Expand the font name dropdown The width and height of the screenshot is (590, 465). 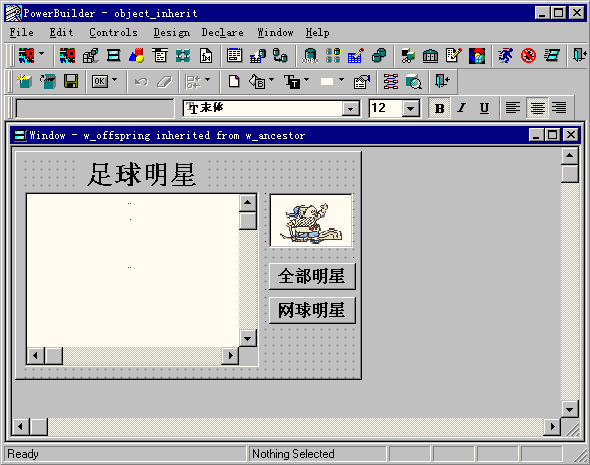pos(351,109)
